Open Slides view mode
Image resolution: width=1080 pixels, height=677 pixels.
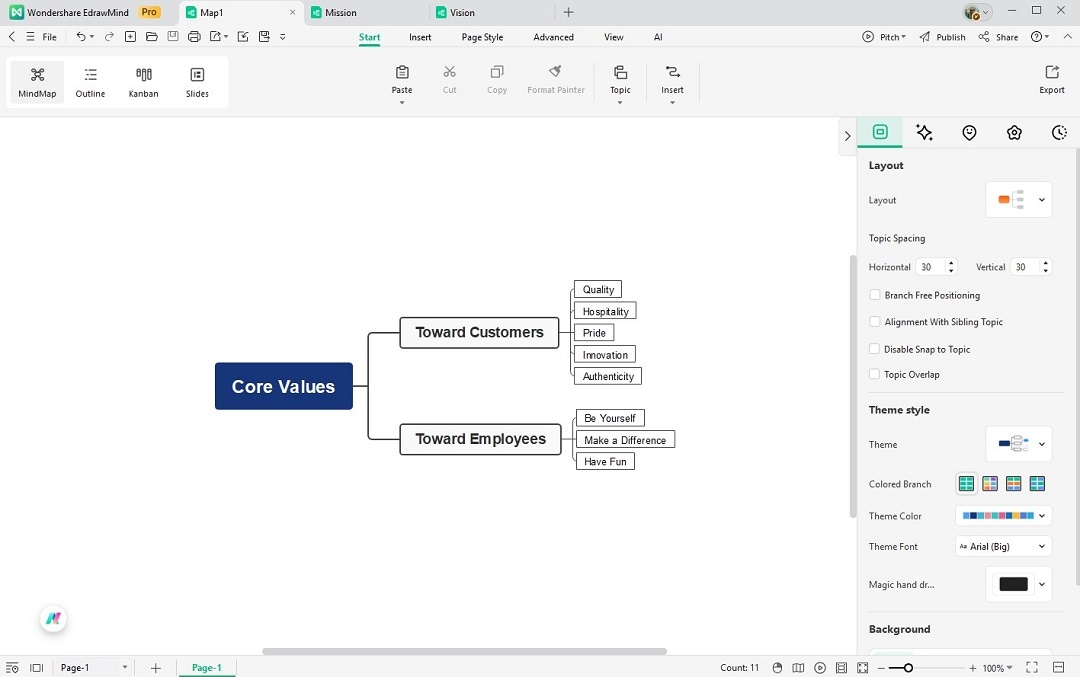197,82
